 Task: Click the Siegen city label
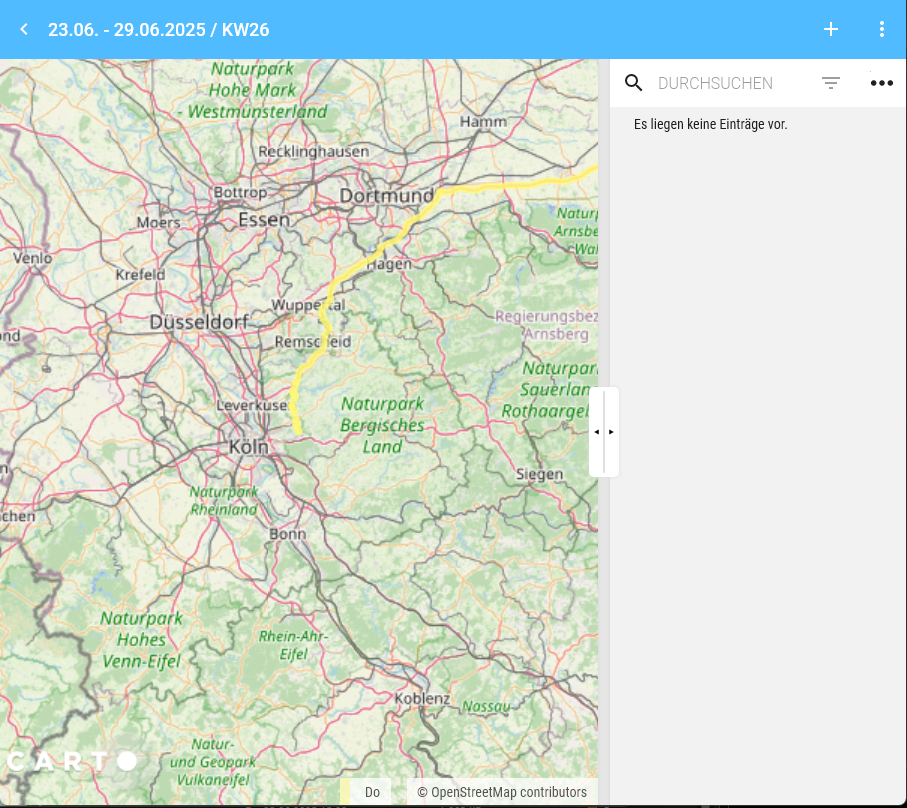pos(539,474)
